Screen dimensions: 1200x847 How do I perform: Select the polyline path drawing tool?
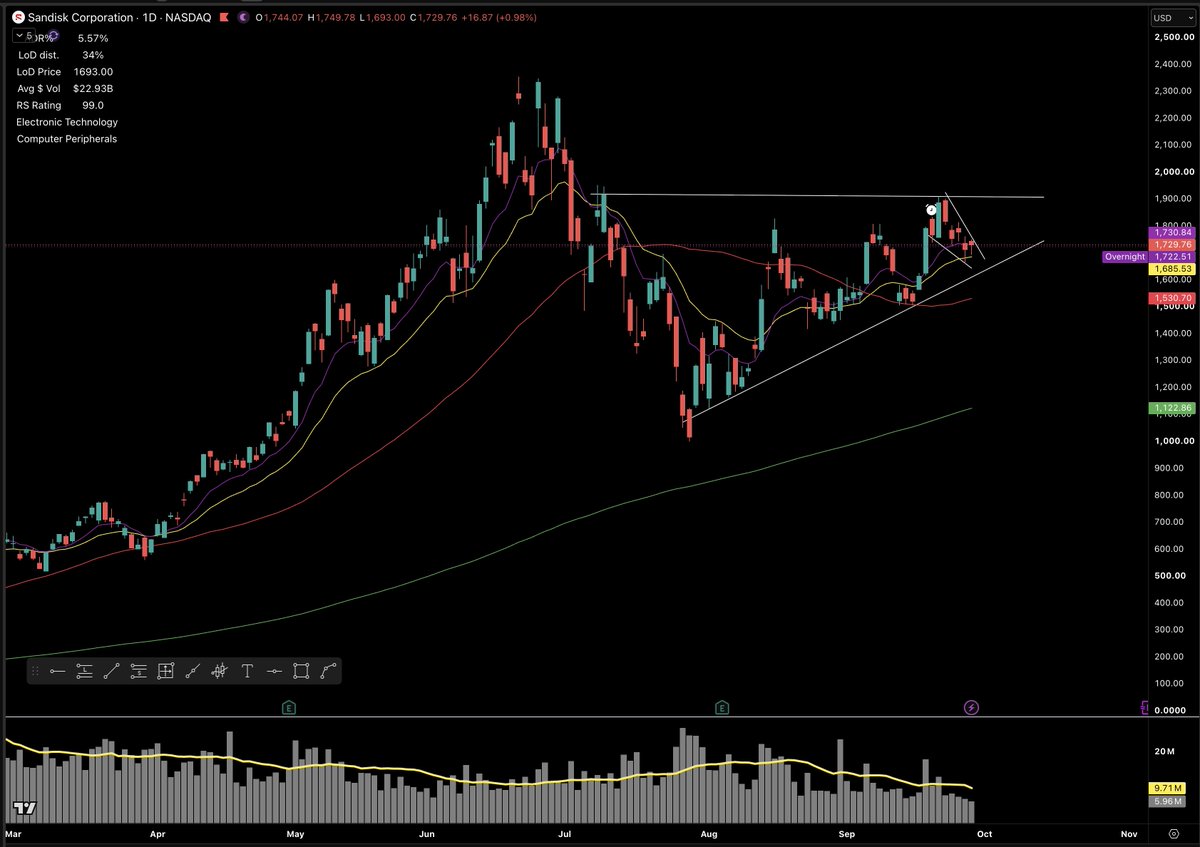pyautogui.click(x=328, y=671)
